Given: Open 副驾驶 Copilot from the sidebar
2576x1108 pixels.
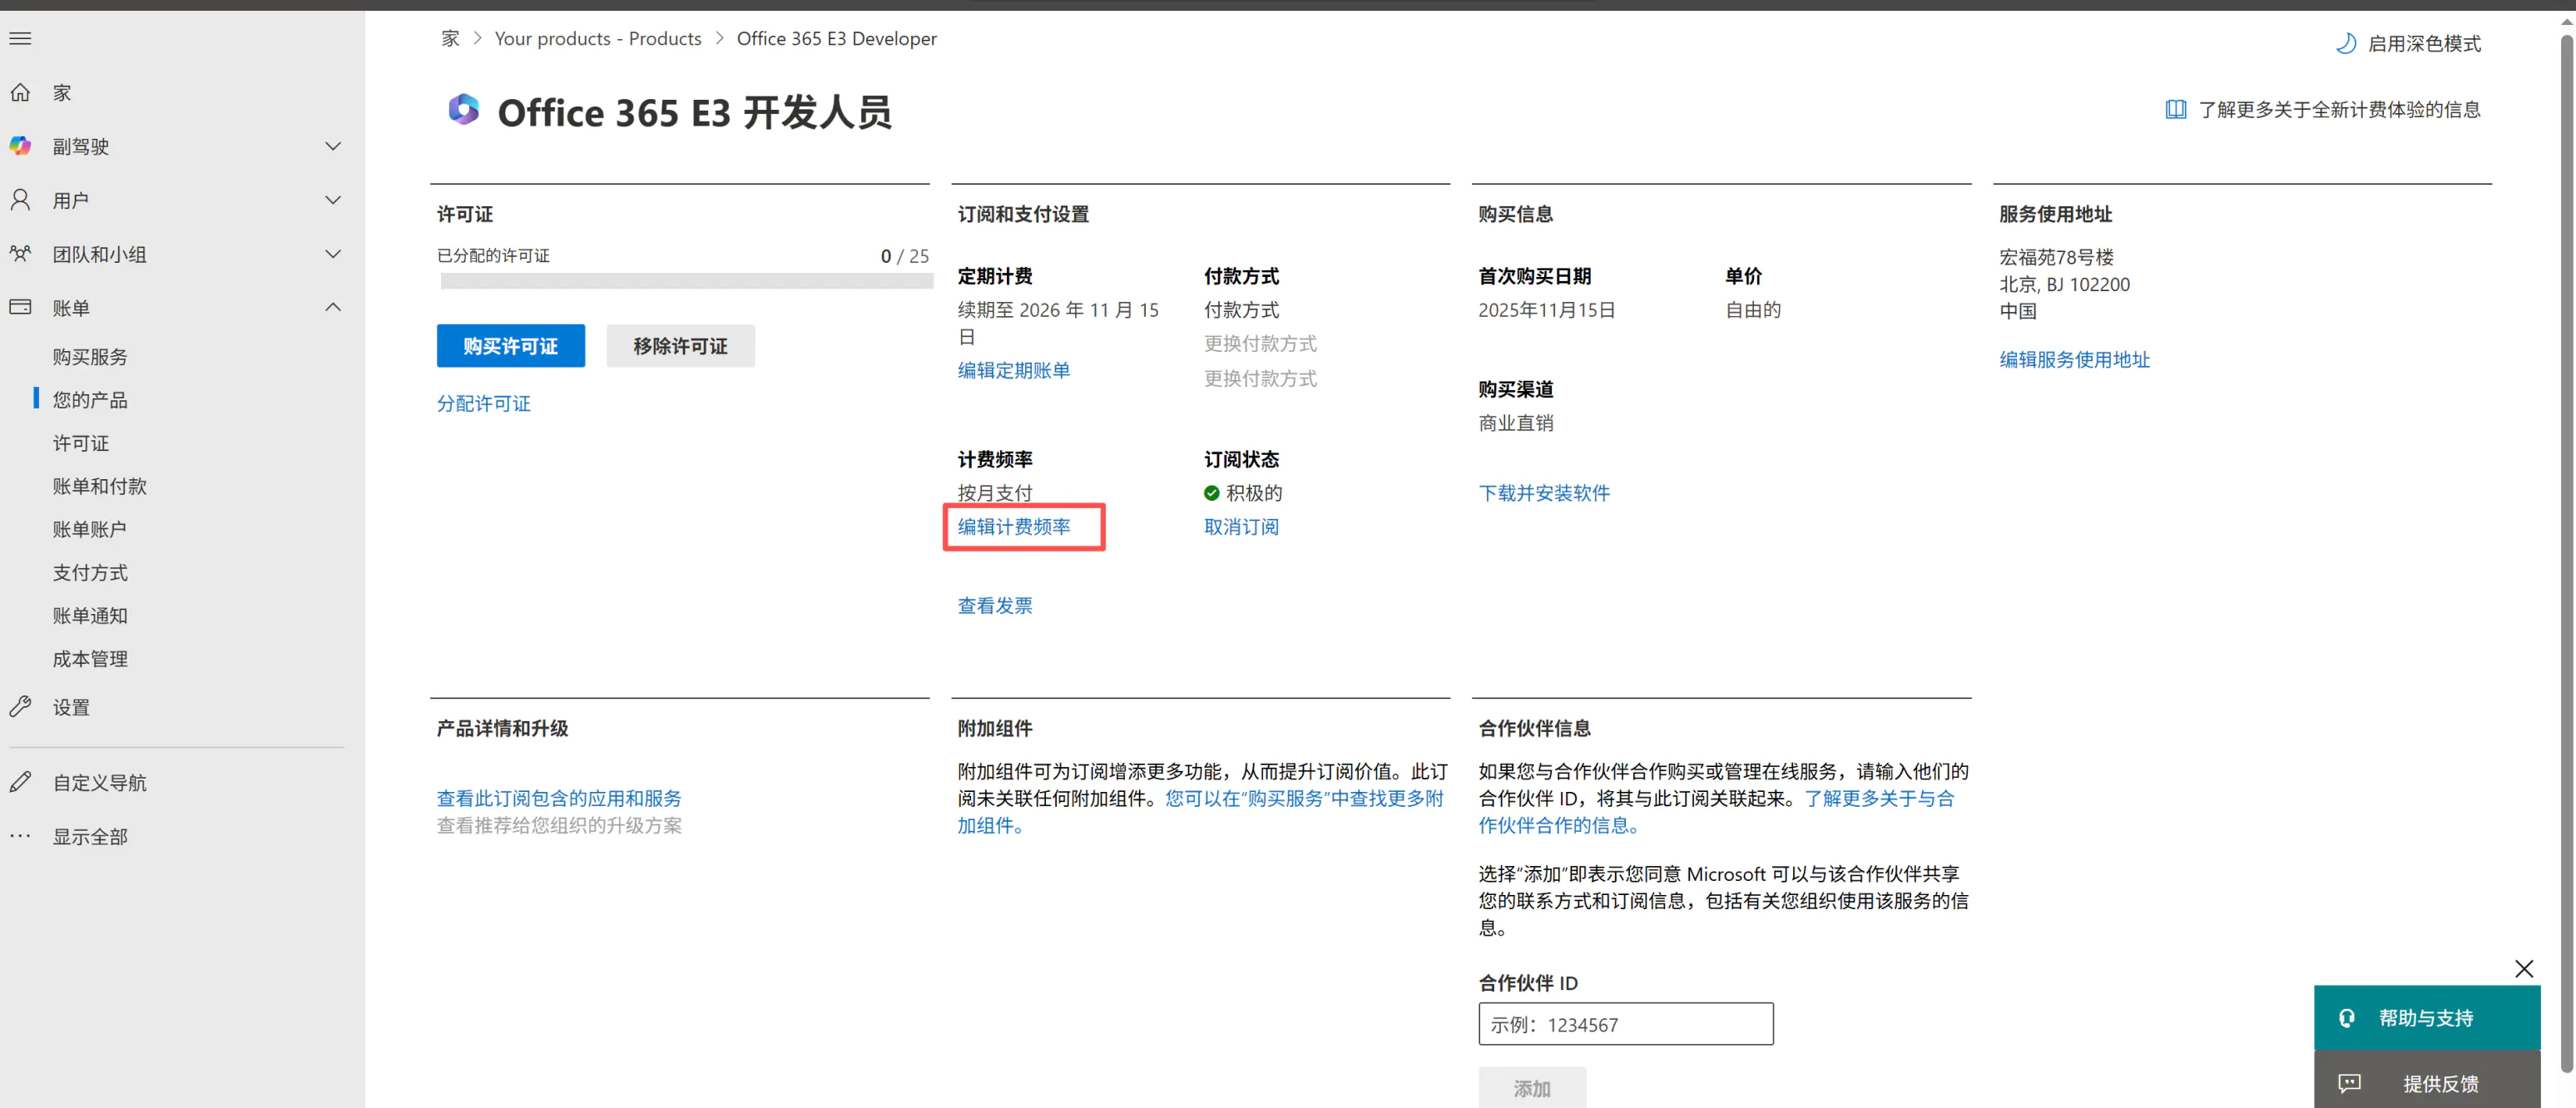Looking at the screenshot, I should [20, 146].
